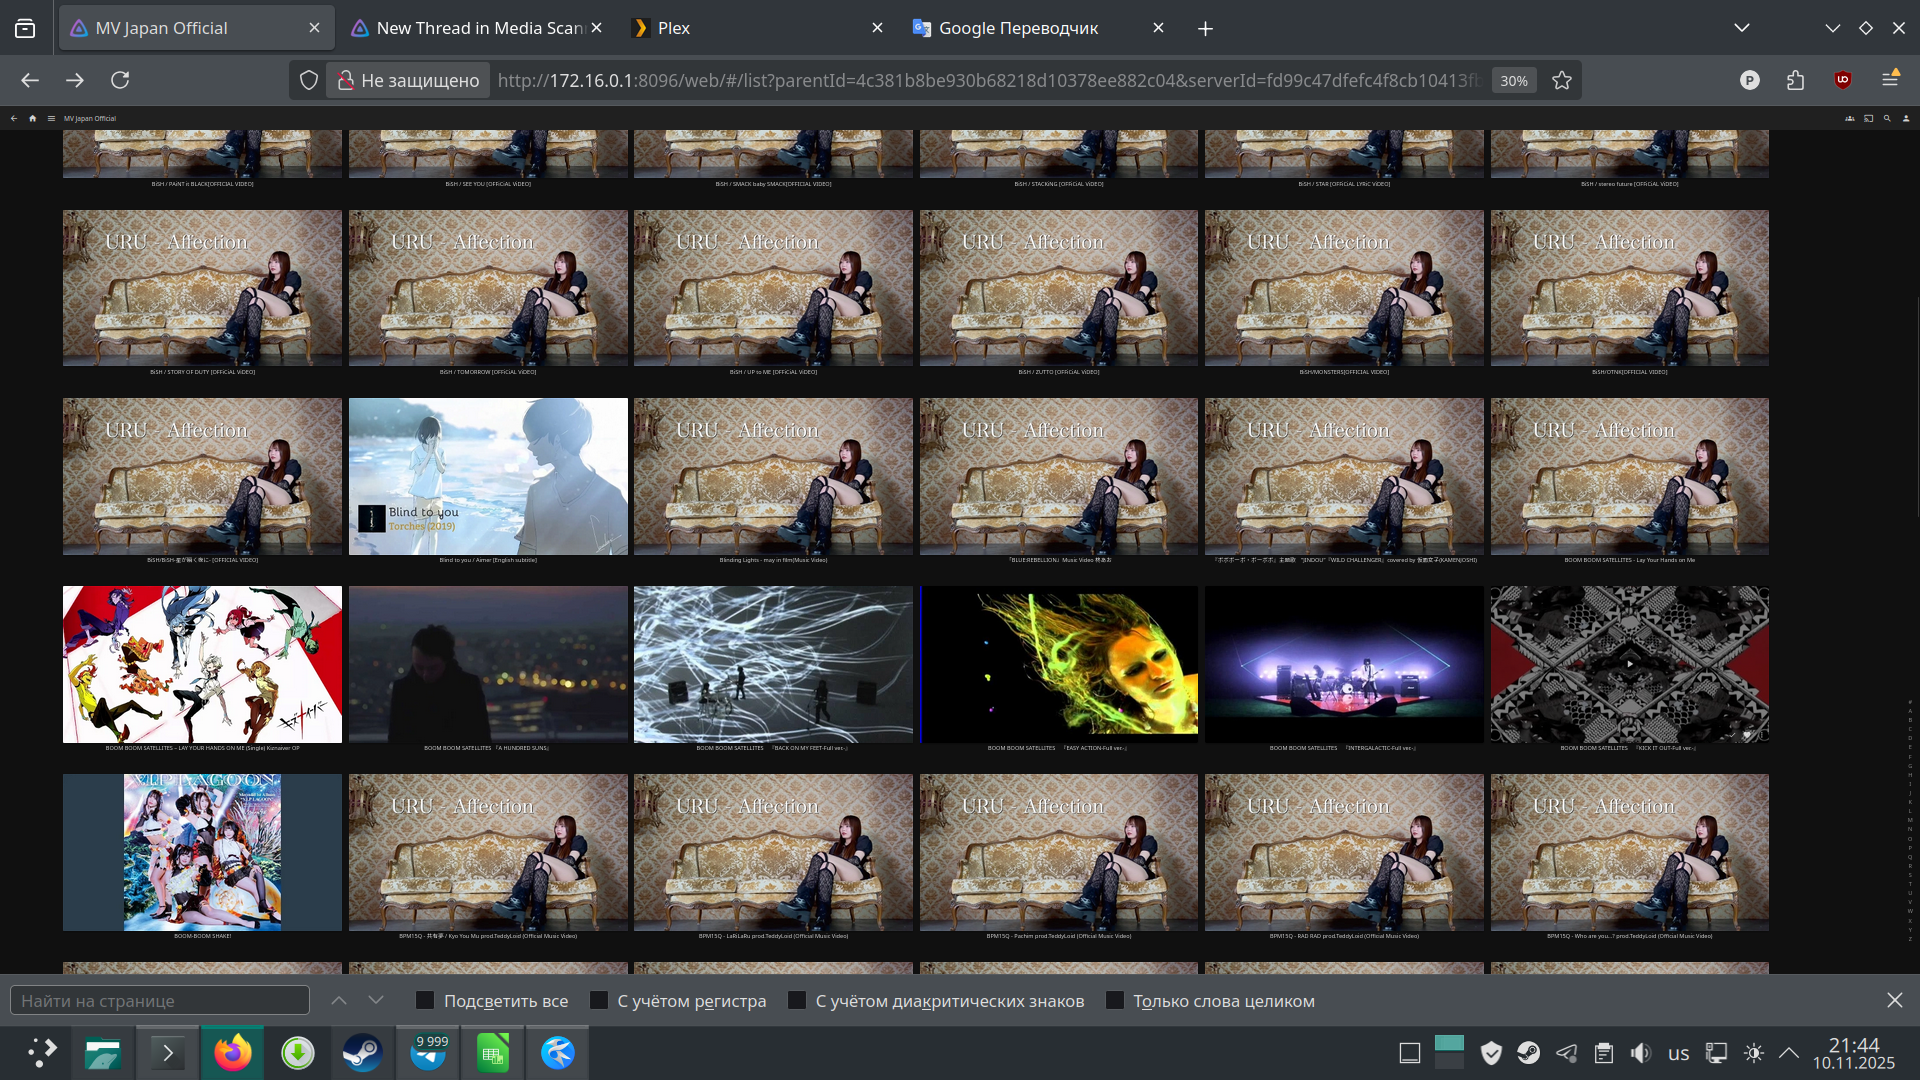
Task: Click the Найти на странице search field
Action: point(160,1001)
